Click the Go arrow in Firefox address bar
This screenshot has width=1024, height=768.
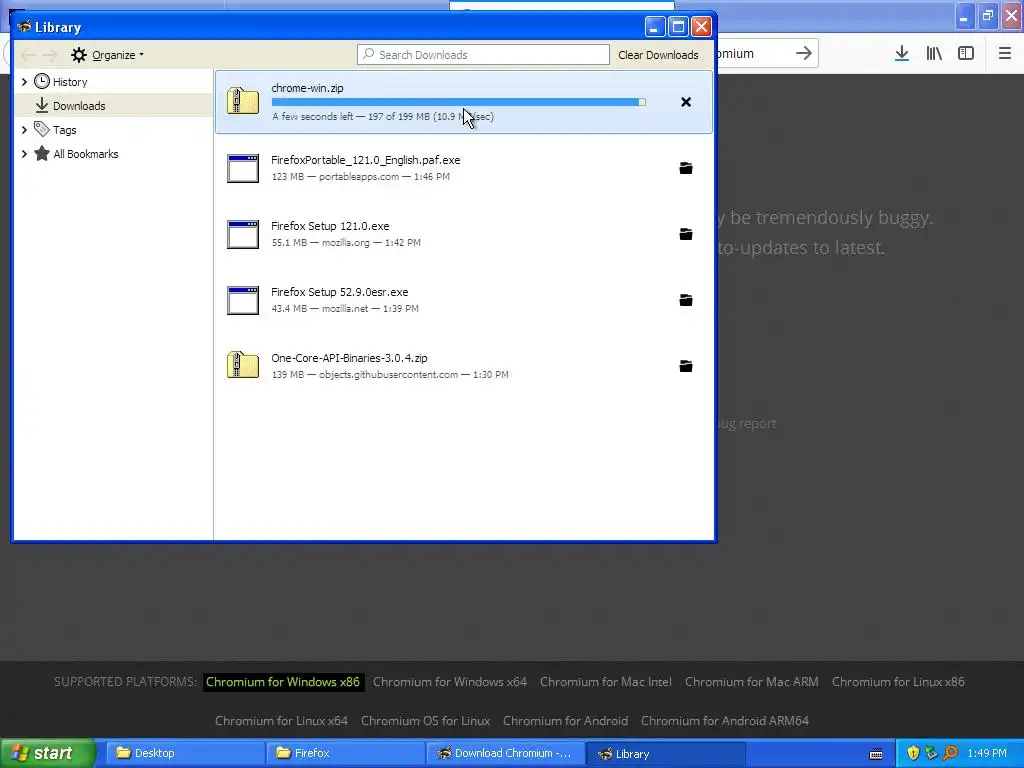pyautogui.click(x=804, y=54)
